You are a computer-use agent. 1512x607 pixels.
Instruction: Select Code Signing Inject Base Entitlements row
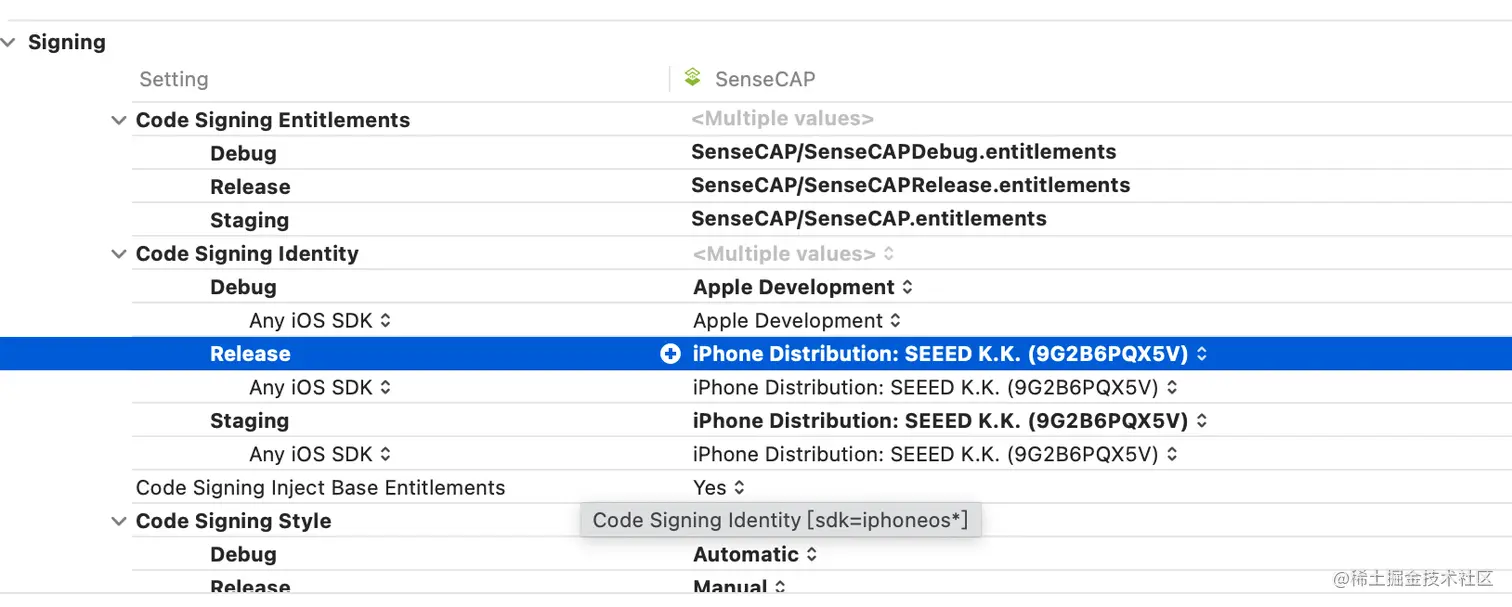[320, 488]
